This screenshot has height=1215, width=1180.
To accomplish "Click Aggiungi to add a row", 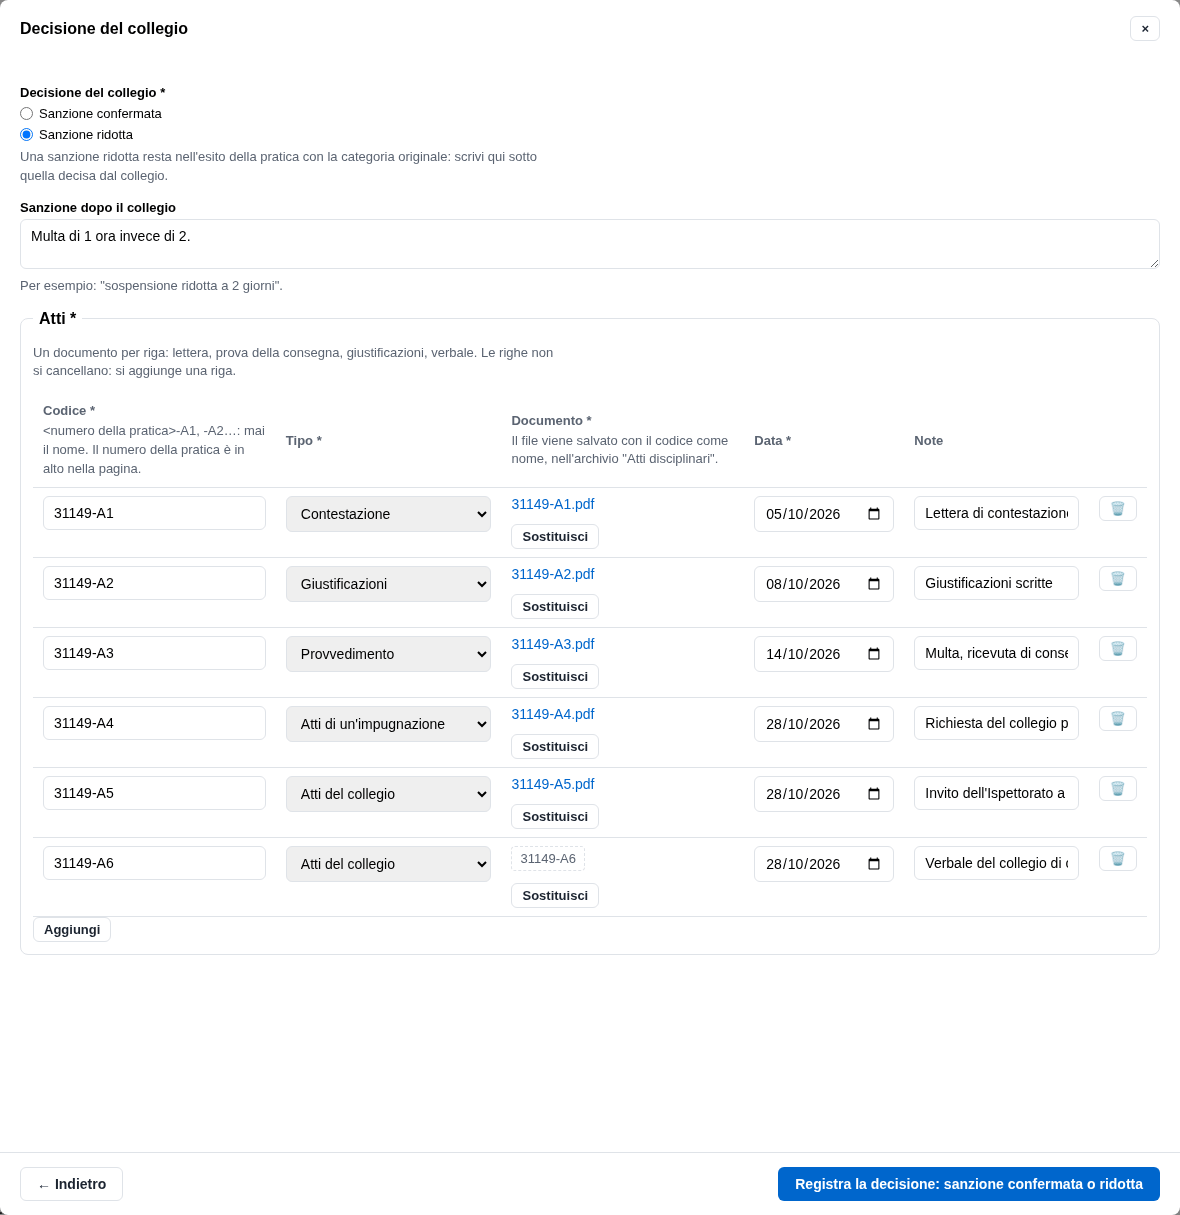I will pos(72,930).
